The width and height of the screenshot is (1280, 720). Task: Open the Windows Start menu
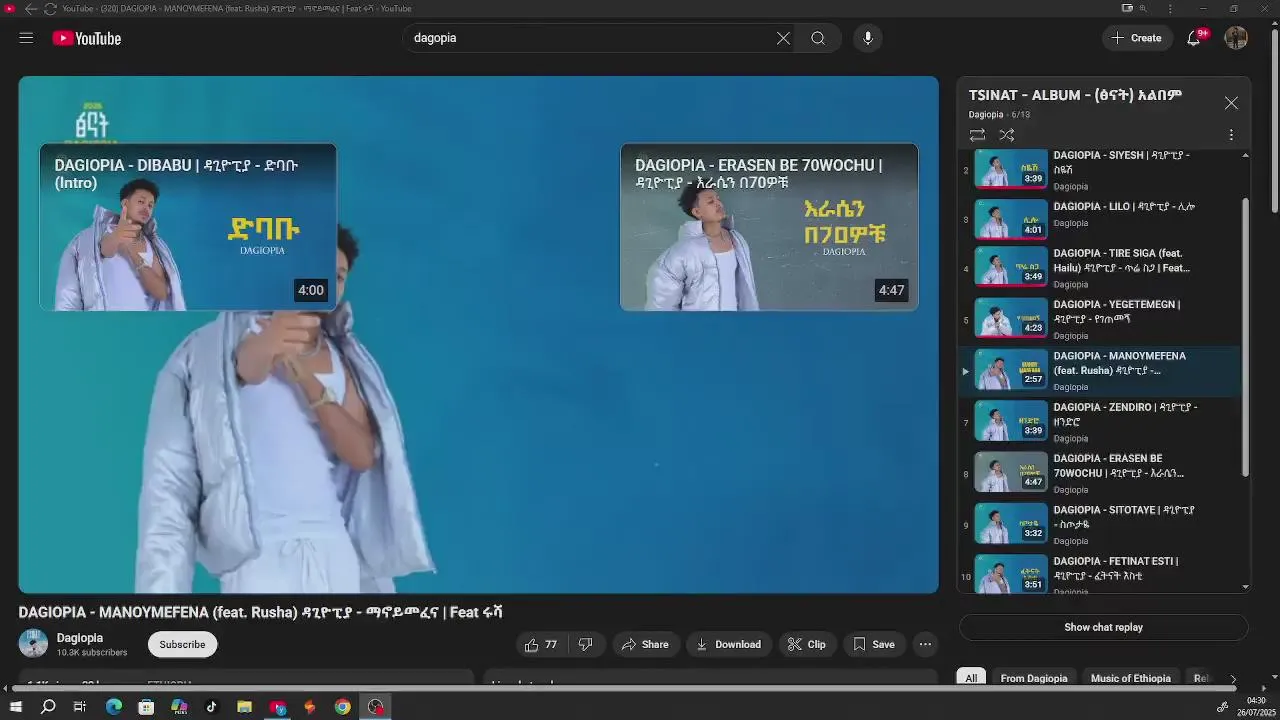pyautogui.click(x=15, y=707)
